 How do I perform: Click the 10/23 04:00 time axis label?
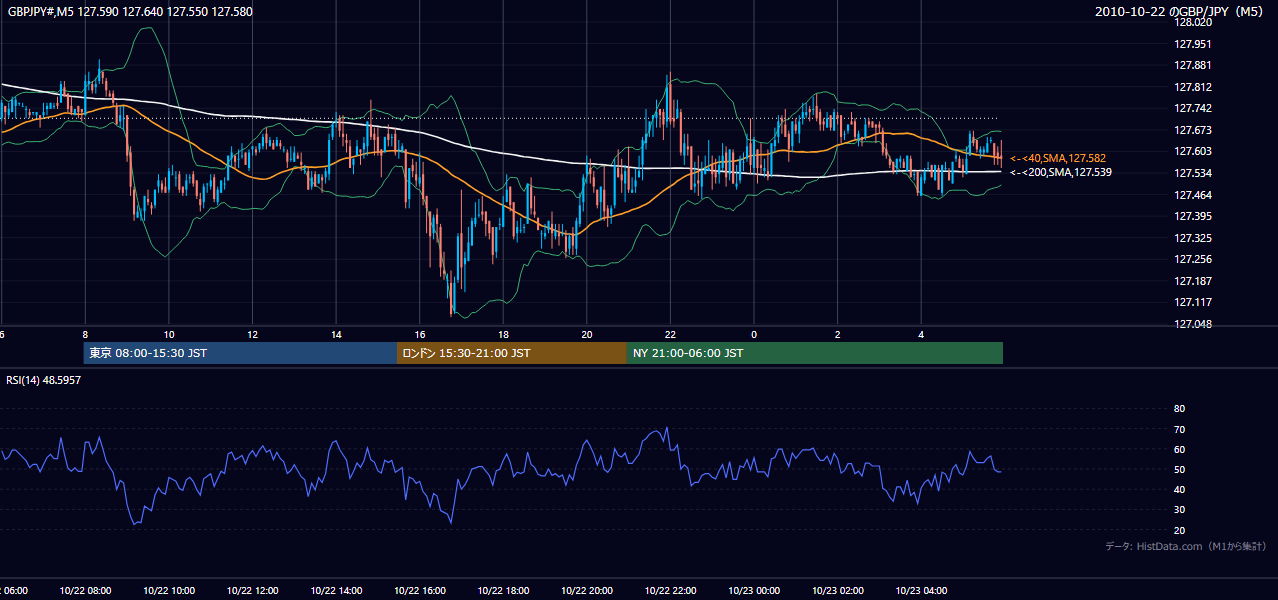click(x=921, y=591)
